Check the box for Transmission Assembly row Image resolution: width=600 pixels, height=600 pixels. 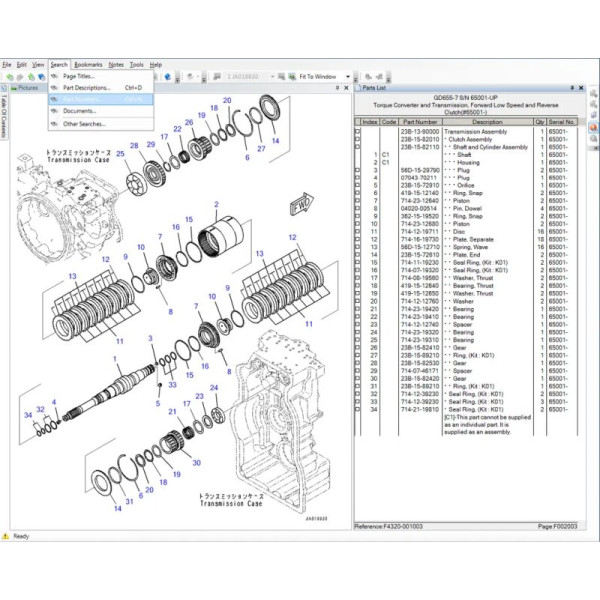(358, 132)
